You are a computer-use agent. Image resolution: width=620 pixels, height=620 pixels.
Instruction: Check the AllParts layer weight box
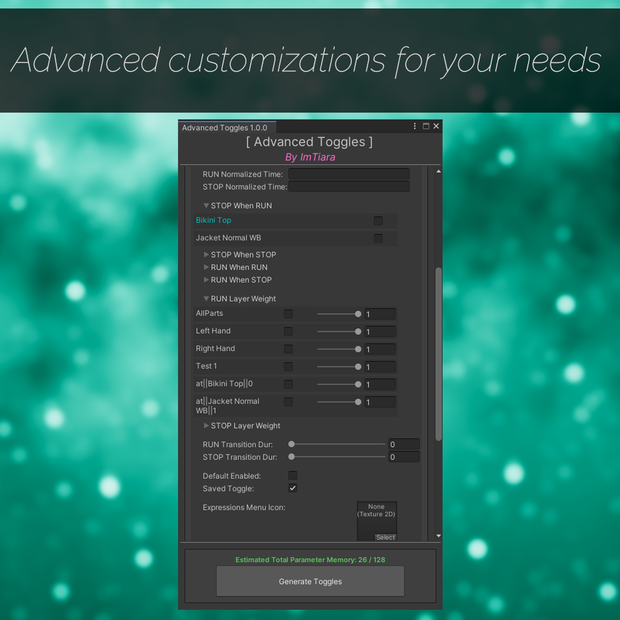[288, 314]
